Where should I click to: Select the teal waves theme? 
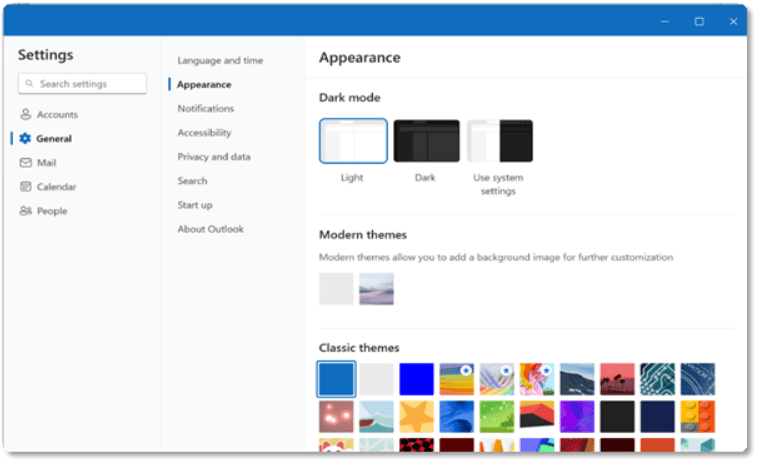376,416
